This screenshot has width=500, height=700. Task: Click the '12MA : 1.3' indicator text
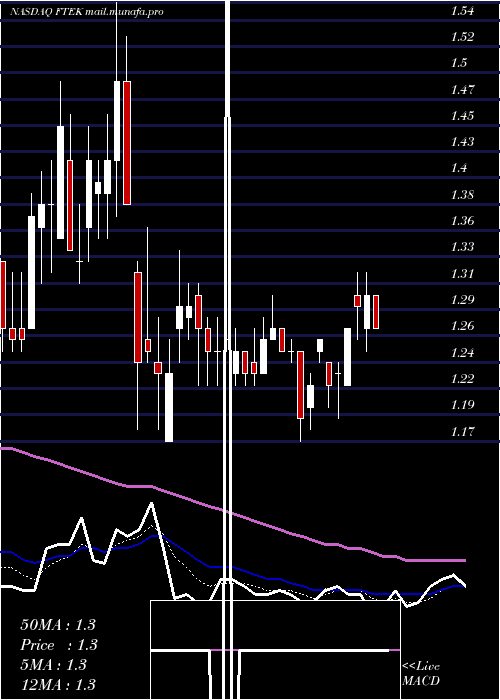[58, 684]
